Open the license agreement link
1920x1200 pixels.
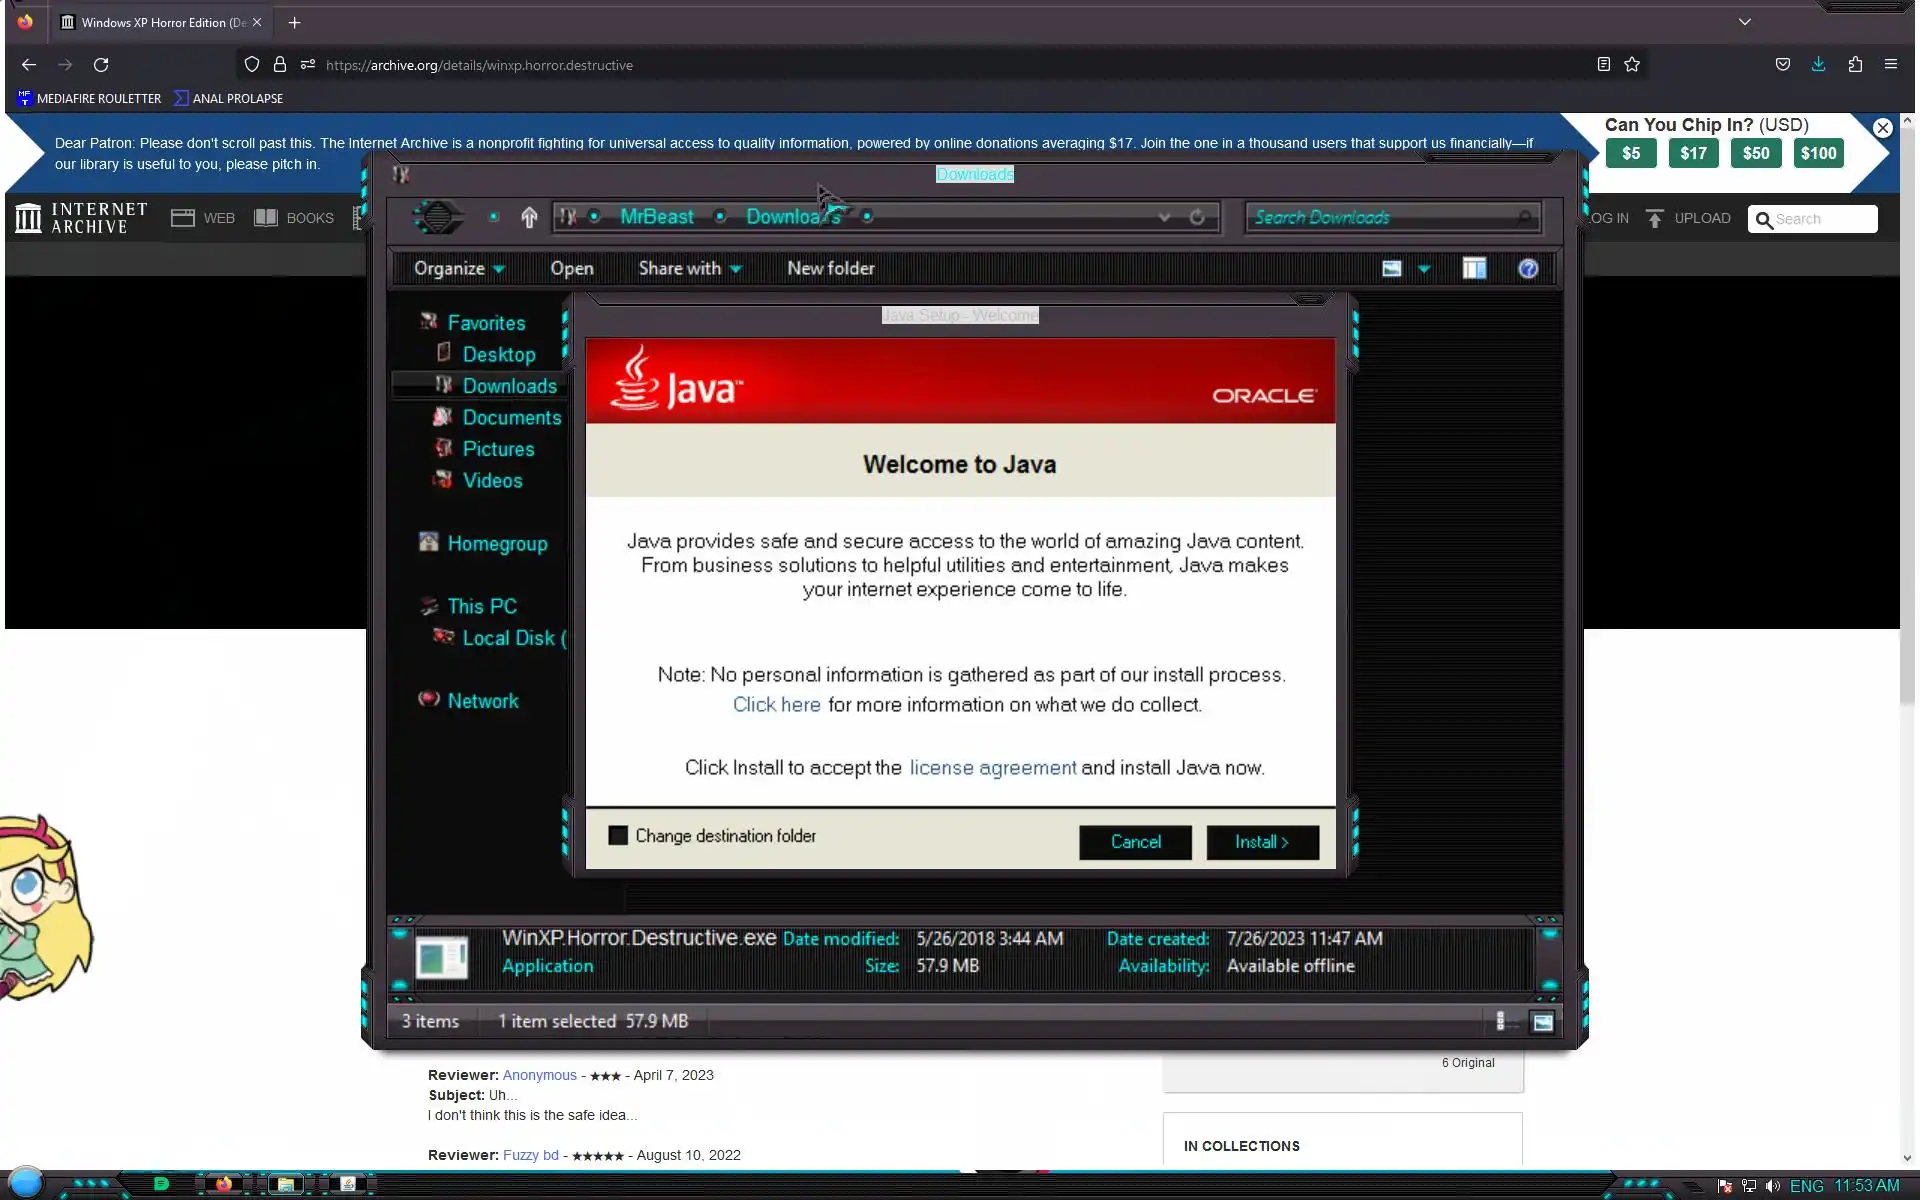click(992, 768)
